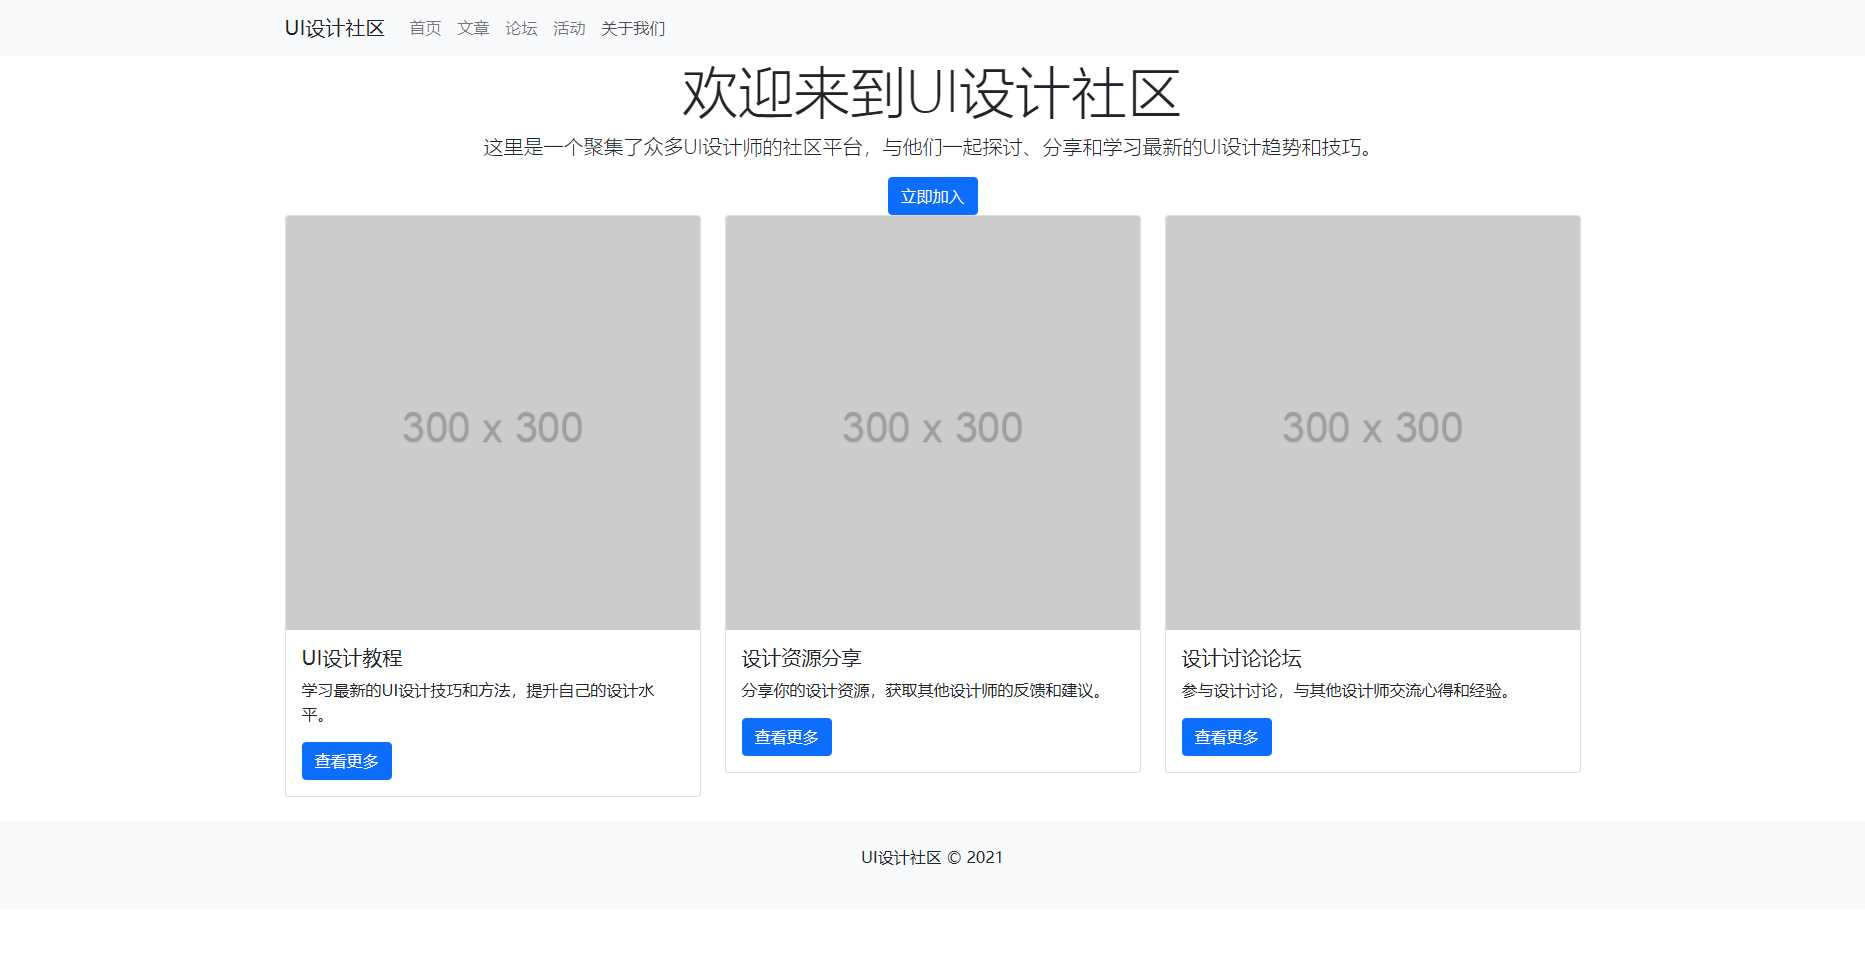Select the 设计讨论论坛 card title
Screen dimensions: 1865x969
(1242, 658)
